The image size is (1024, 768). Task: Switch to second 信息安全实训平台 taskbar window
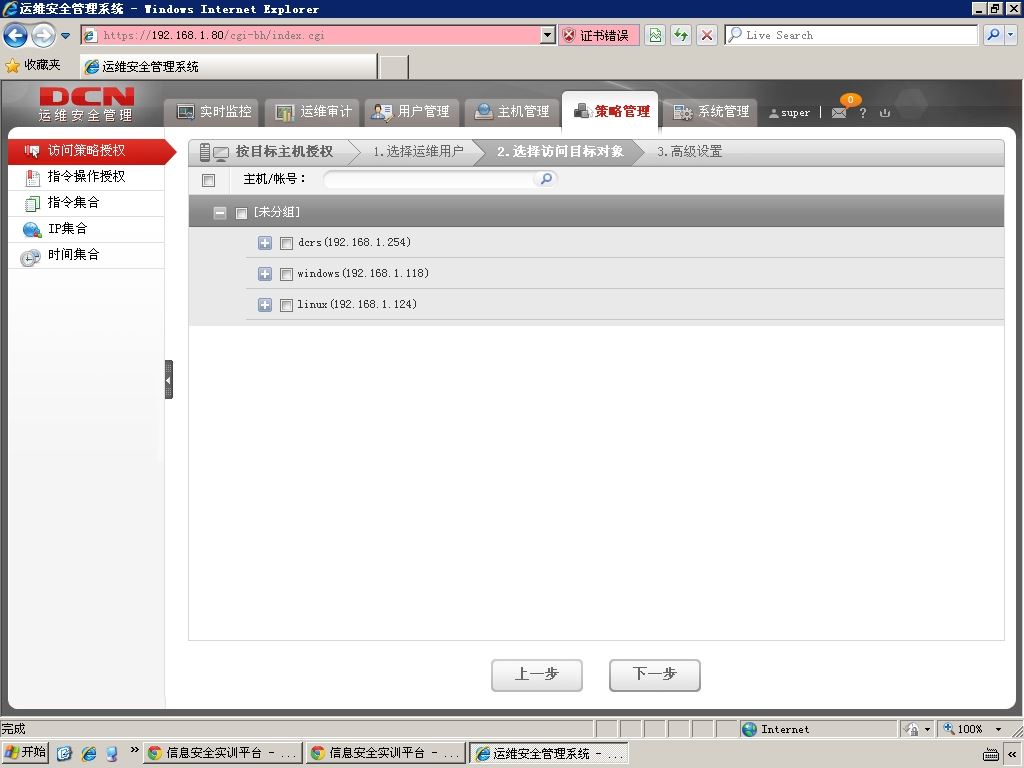click(385, 753)
